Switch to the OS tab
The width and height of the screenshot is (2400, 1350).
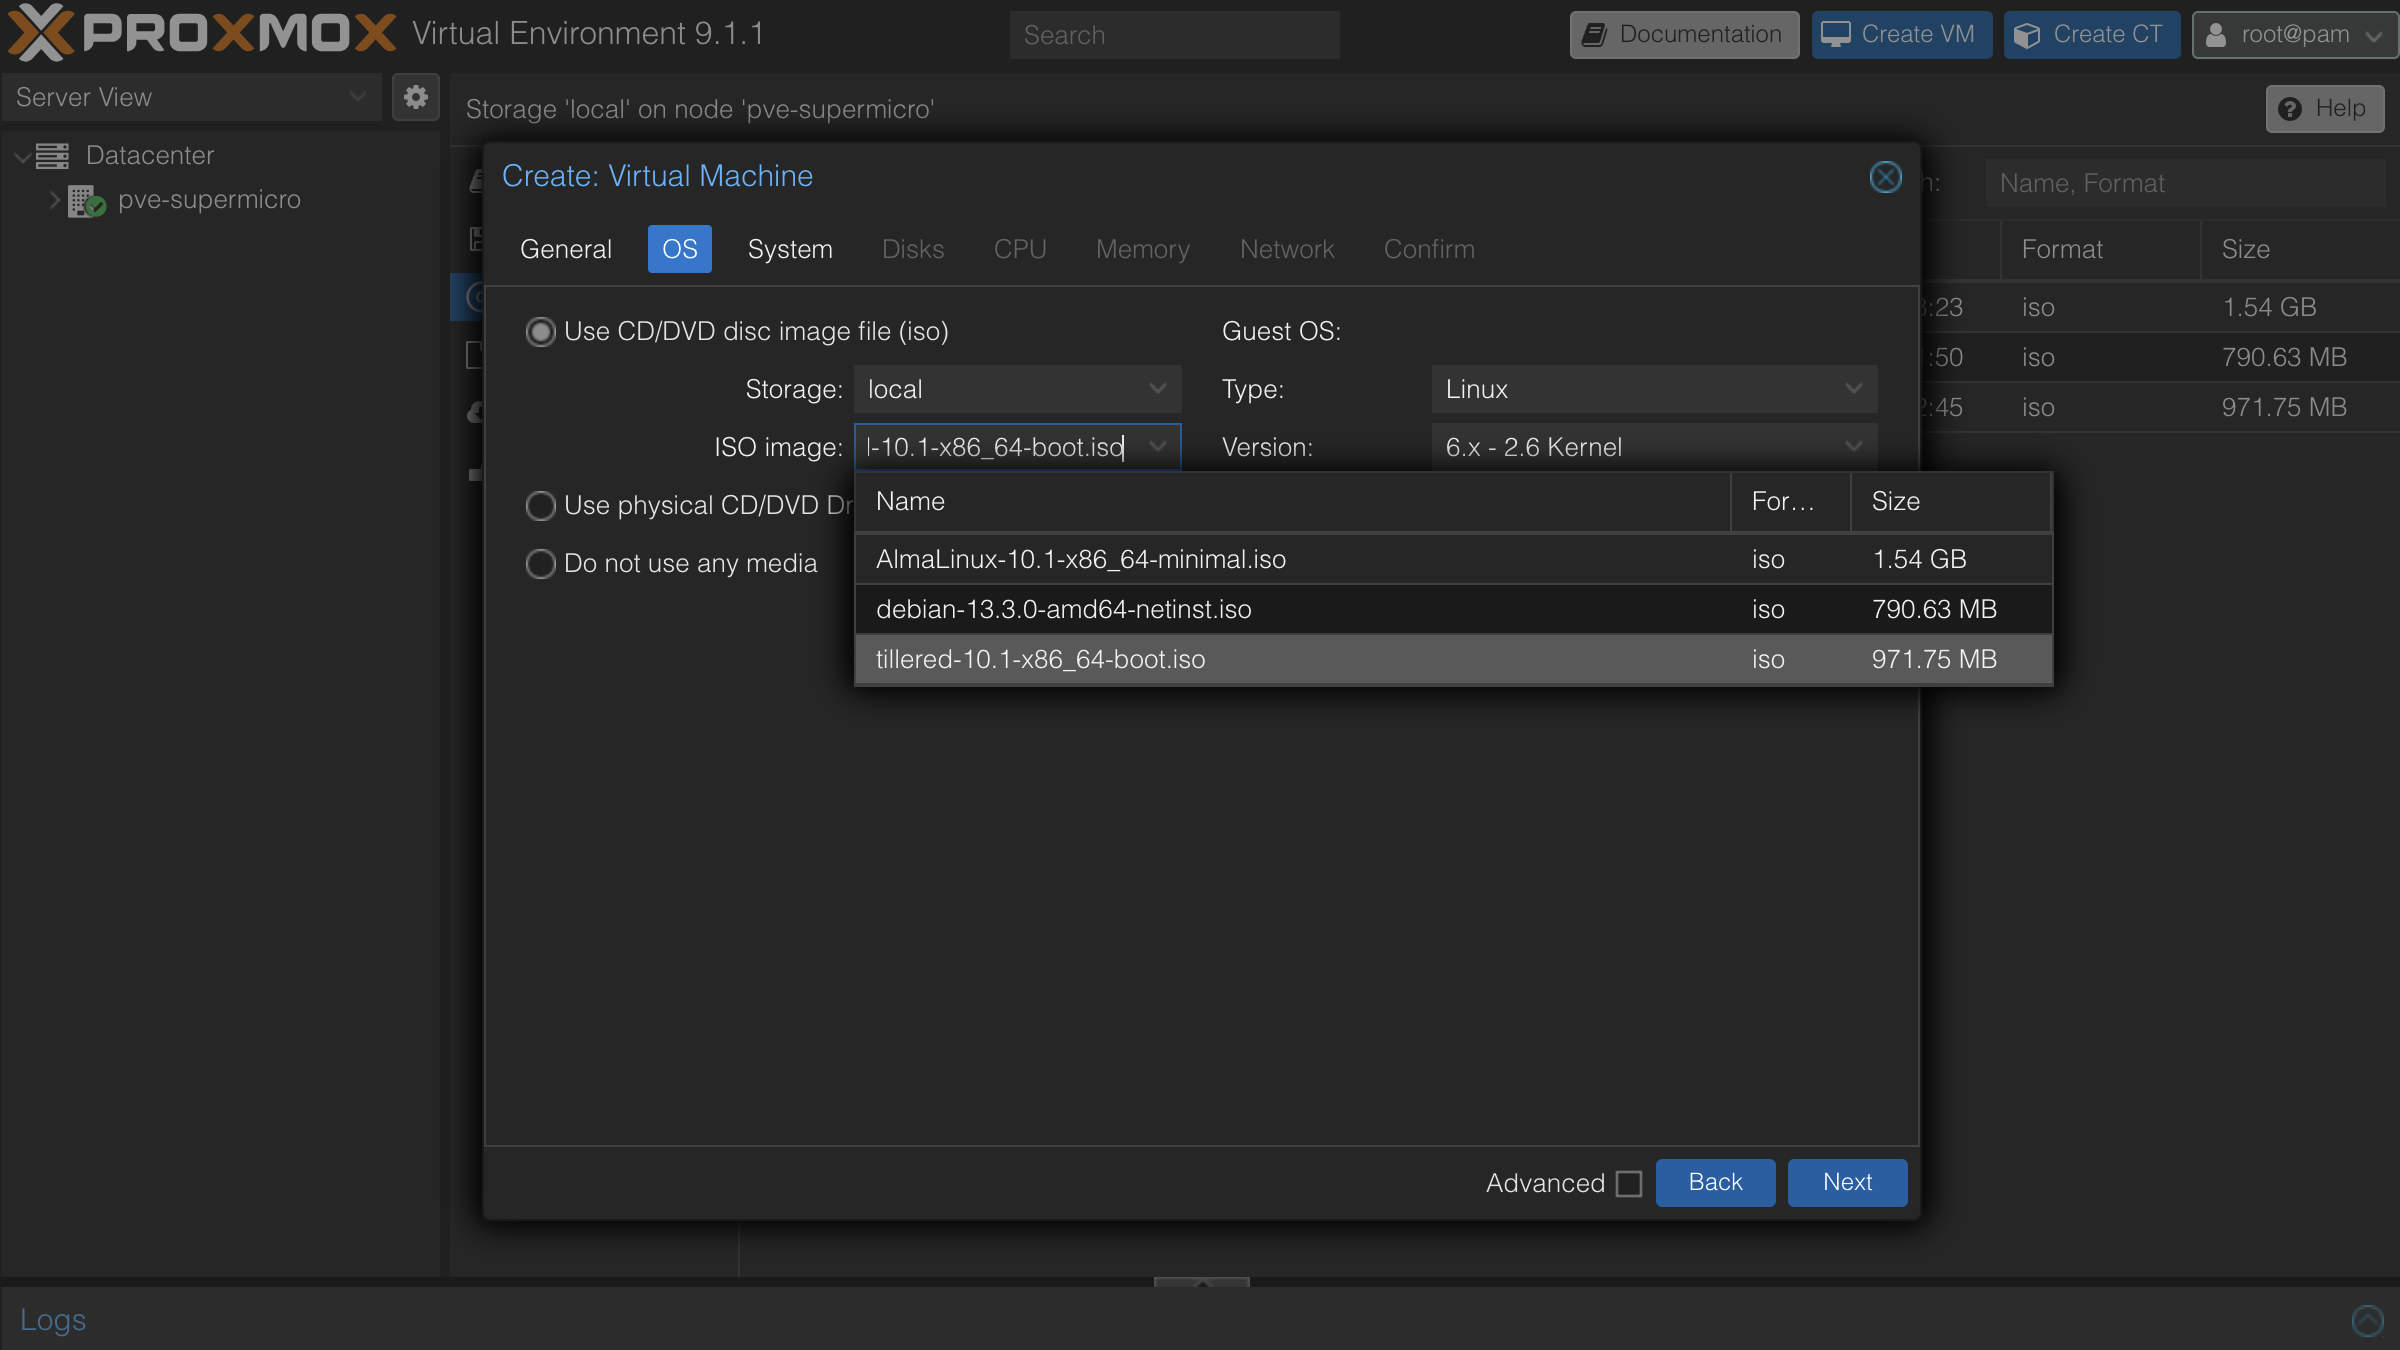click(680, 249)
